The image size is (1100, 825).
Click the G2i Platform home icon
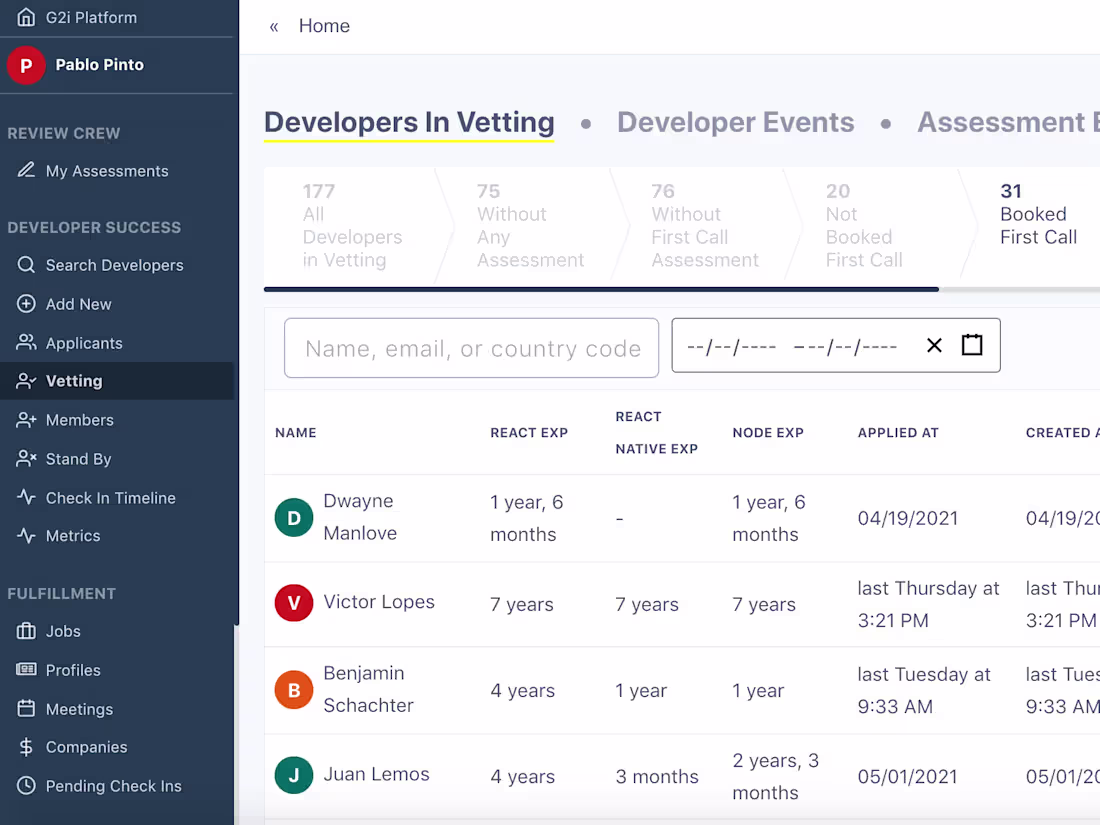[26, 18]
